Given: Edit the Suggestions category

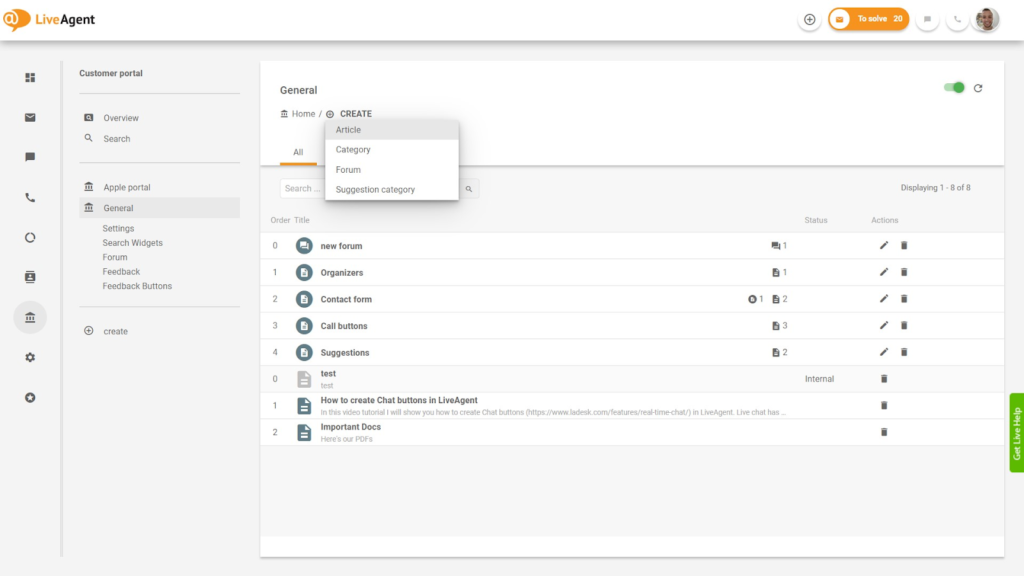Looking at the screenshot, I should (x=884, y=353).
